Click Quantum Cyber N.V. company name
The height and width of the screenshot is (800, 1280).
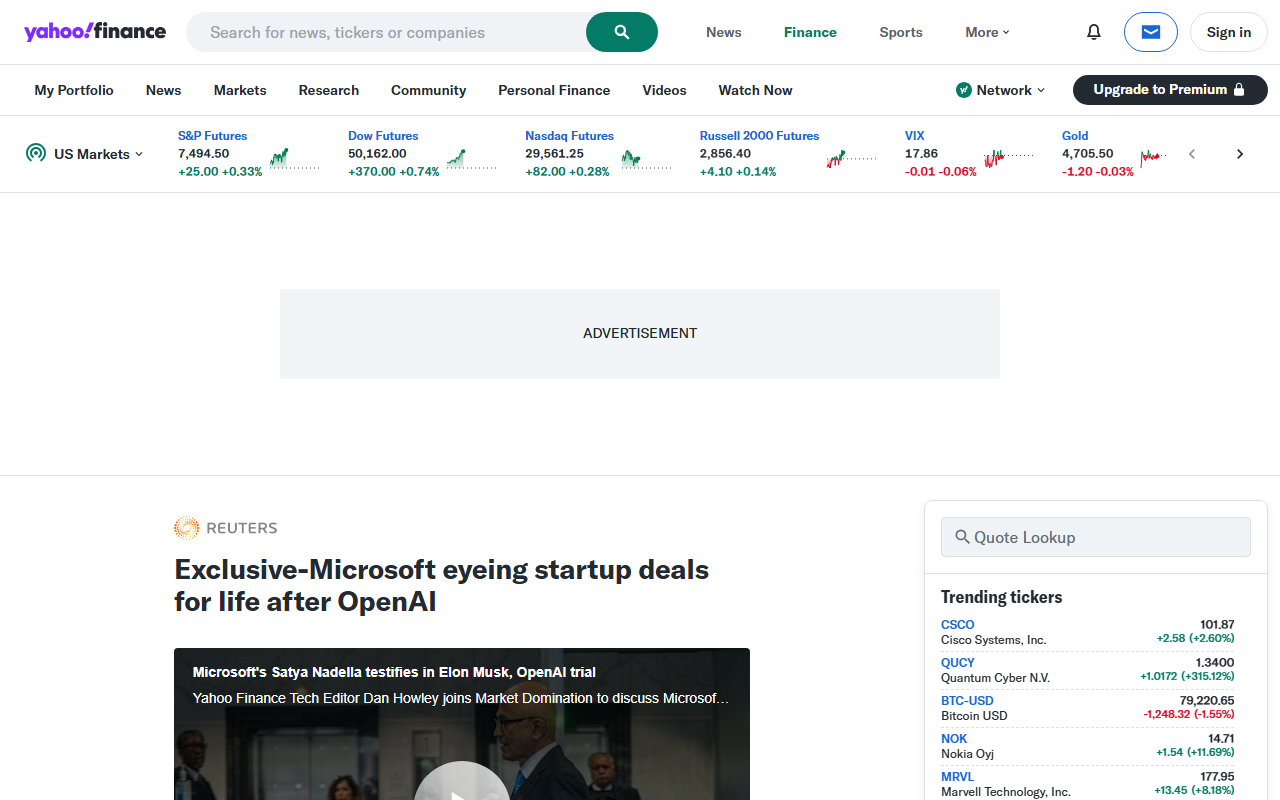995,678
